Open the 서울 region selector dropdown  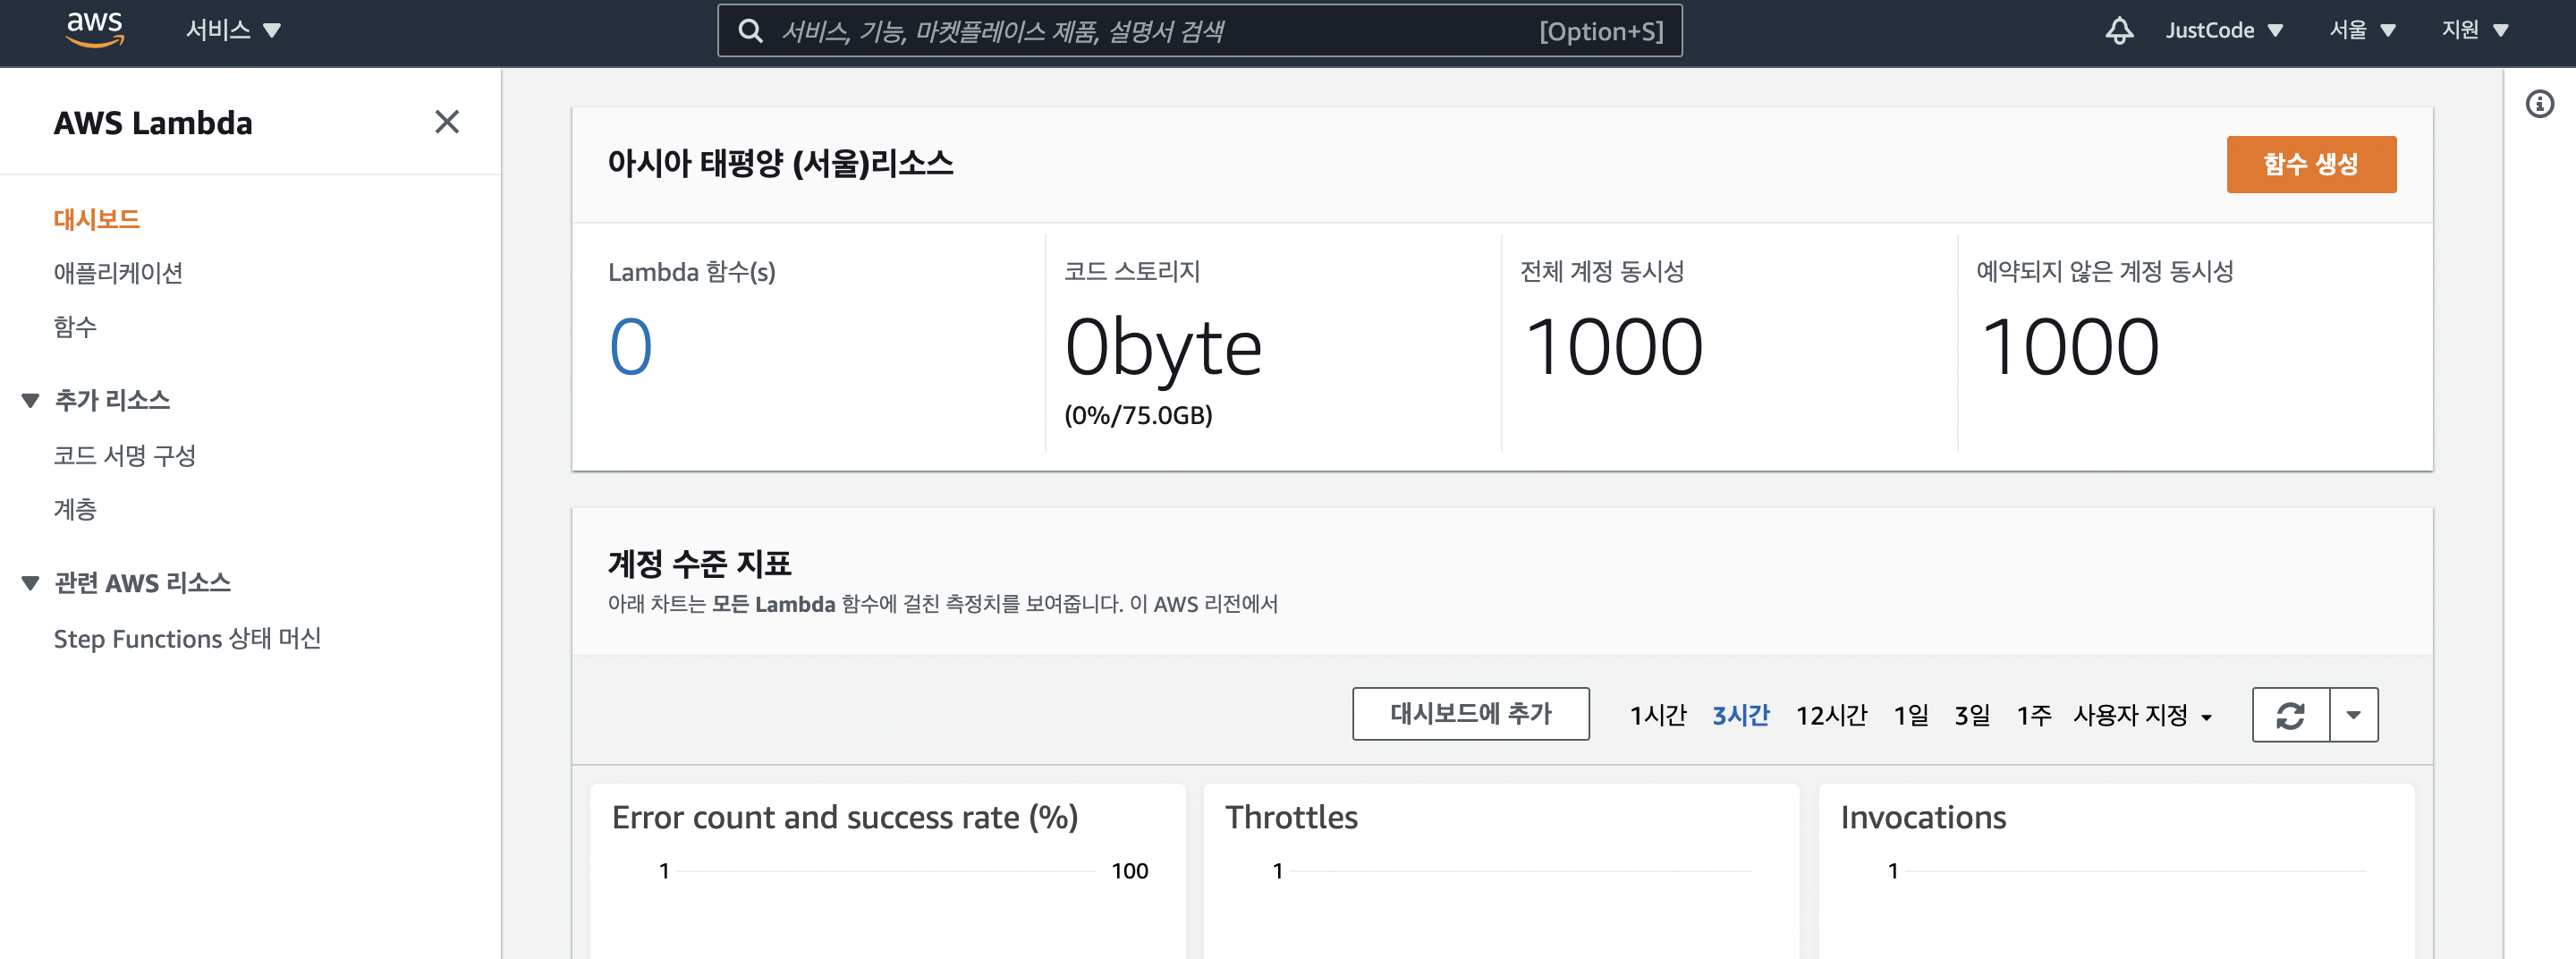tap(2362, 31)
